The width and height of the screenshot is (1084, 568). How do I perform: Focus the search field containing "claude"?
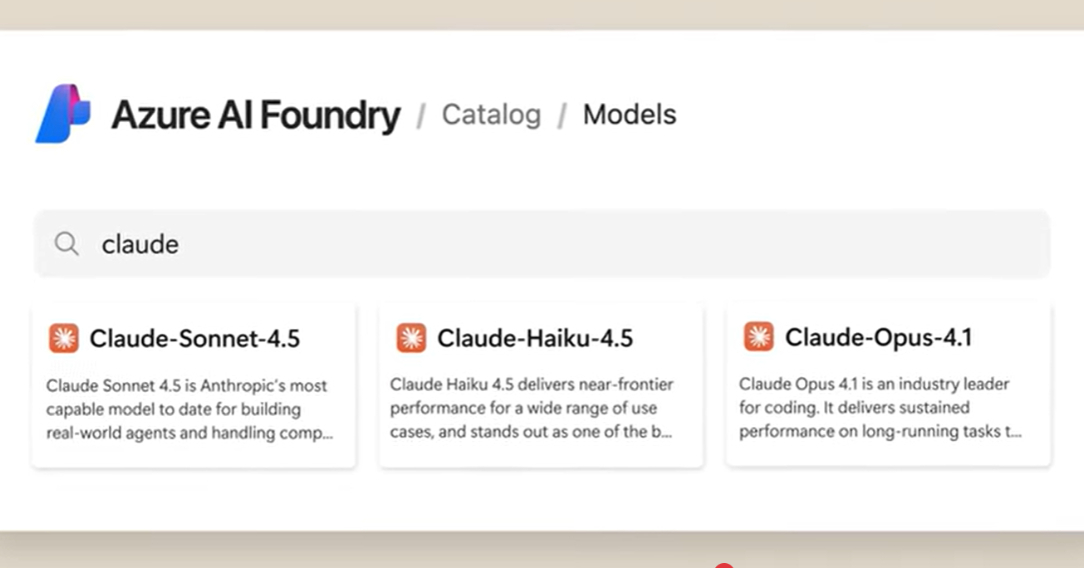pos(560,244)
